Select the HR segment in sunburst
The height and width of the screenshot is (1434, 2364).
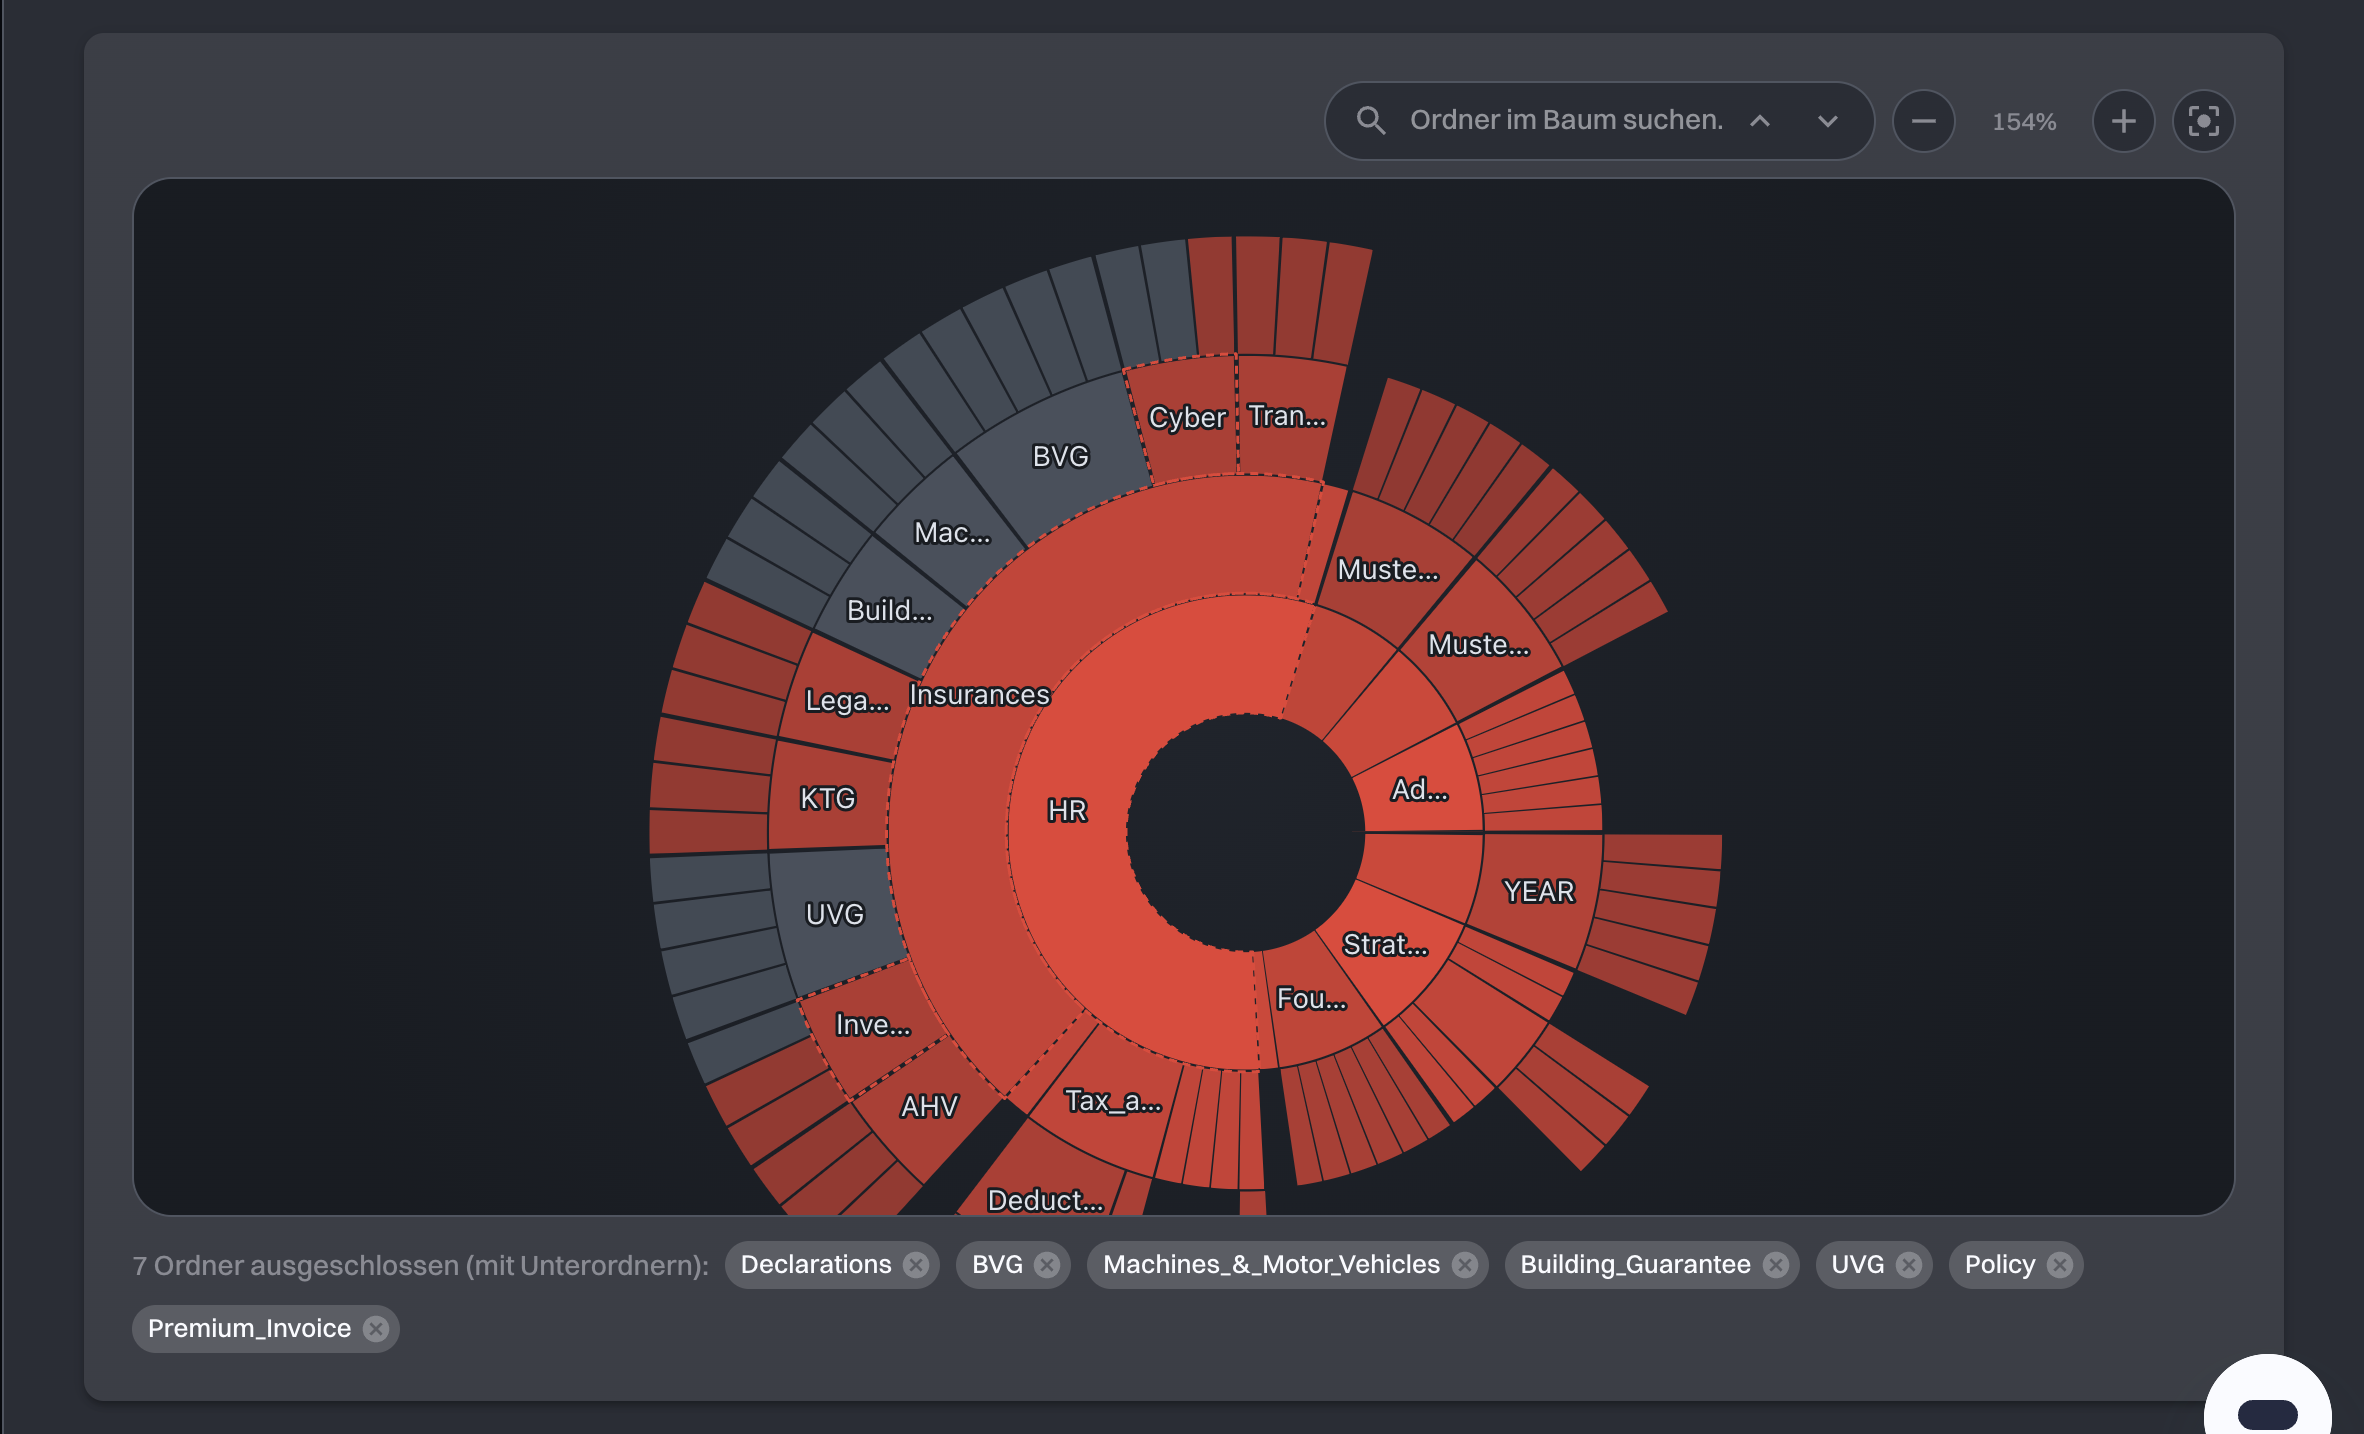click(x=1066, y=810)
